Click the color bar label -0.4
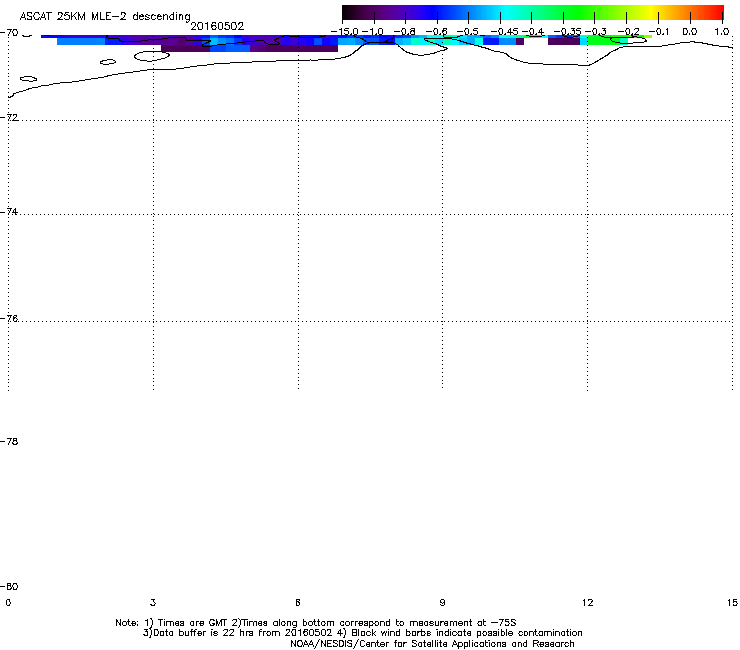 (x=532, y=32)
